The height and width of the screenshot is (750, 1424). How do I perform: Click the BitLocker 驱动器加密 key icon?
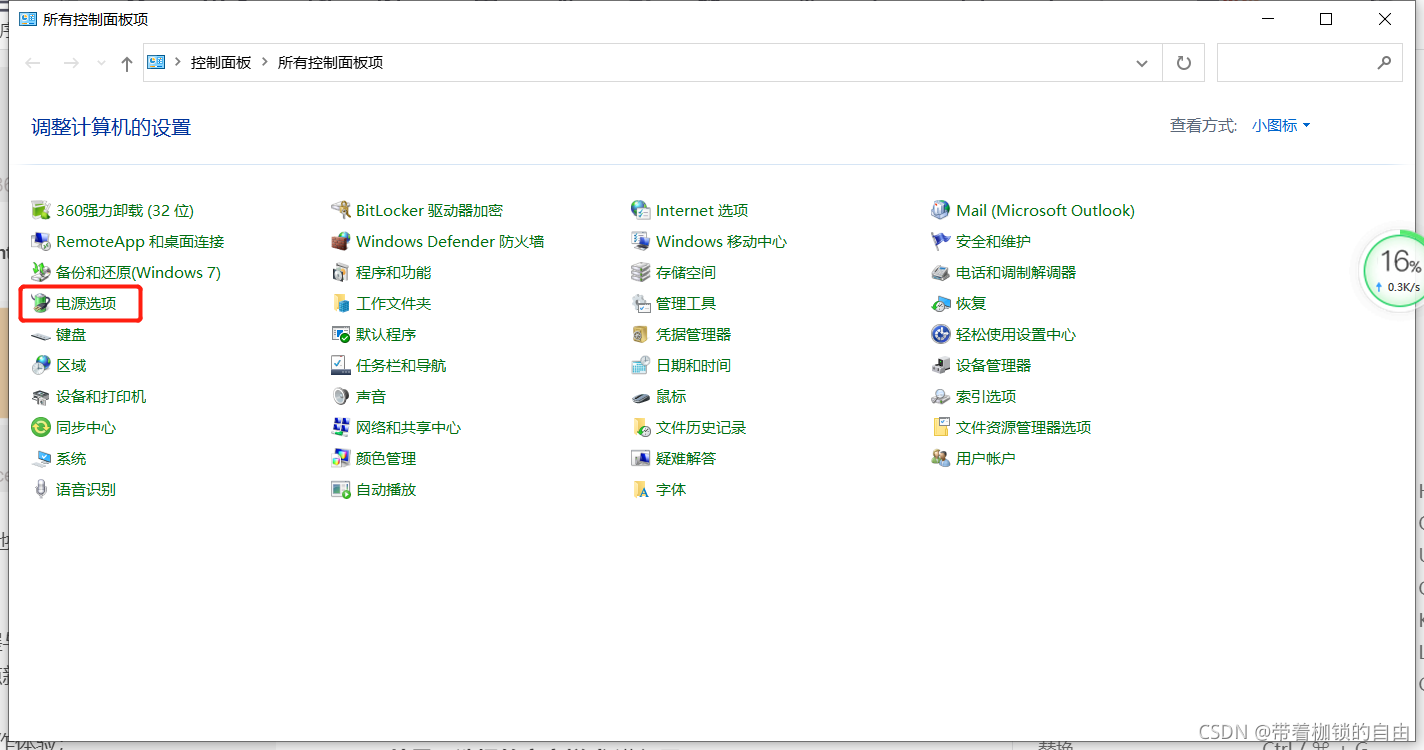[x=341, y=210]
